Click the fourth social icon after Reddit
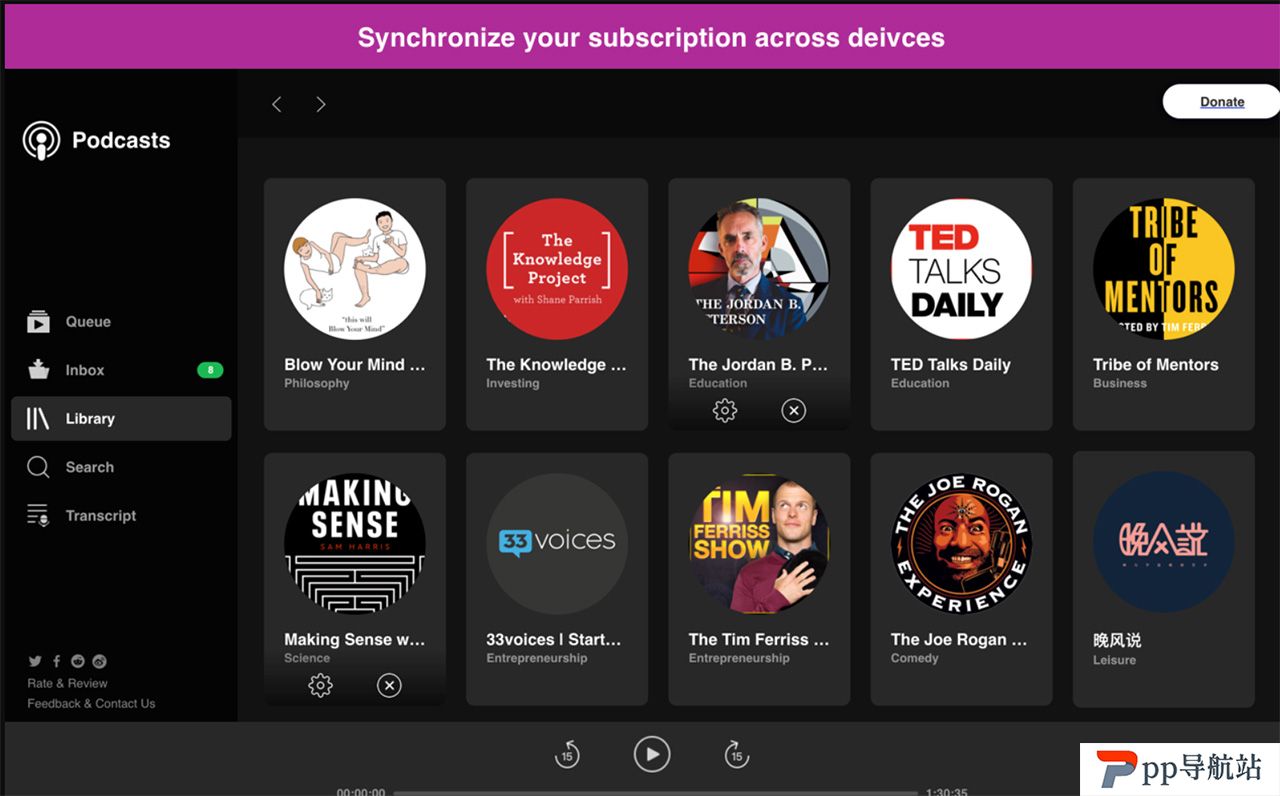This screenshot has width=1280, height=796. 99,661
